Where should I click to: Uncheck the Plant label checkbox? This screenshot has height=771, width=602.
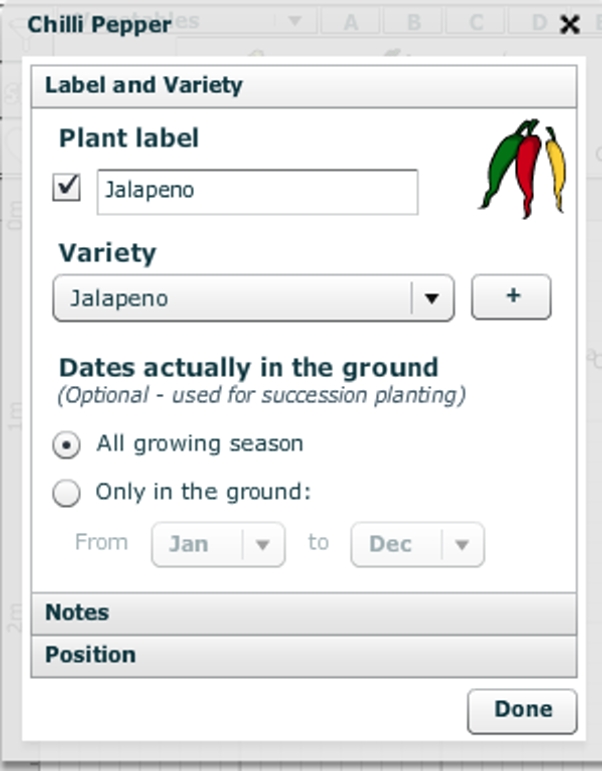67,188
